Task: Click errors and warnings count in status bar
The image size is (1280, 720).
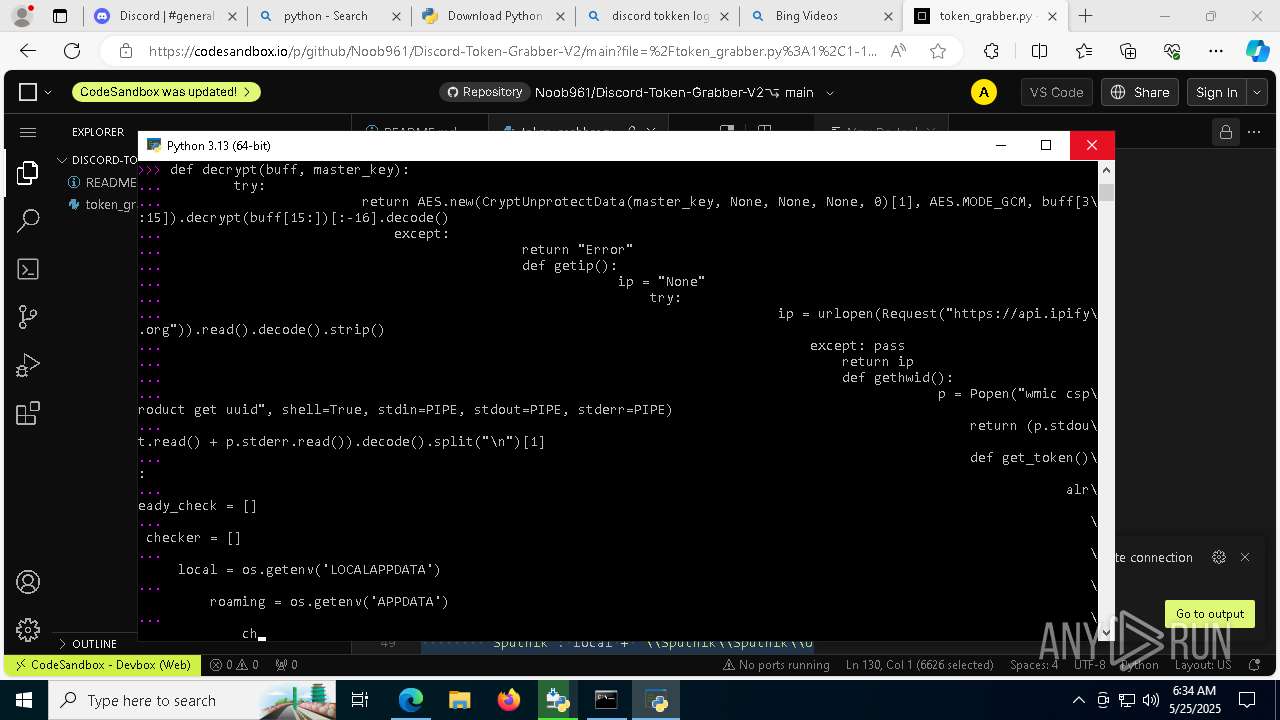Action: pyautogui.click(x=234, y=665)
